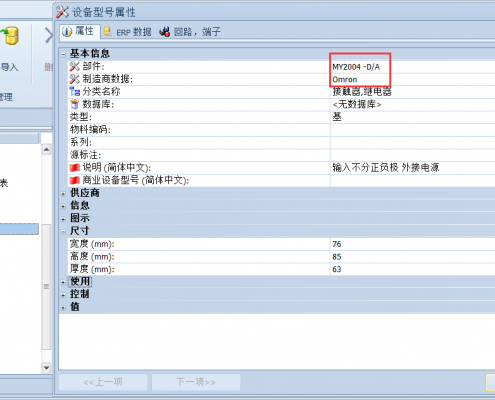
Task: Collapse the 基本信息 section
Action: pyautogui.click(x=63, y=54)
